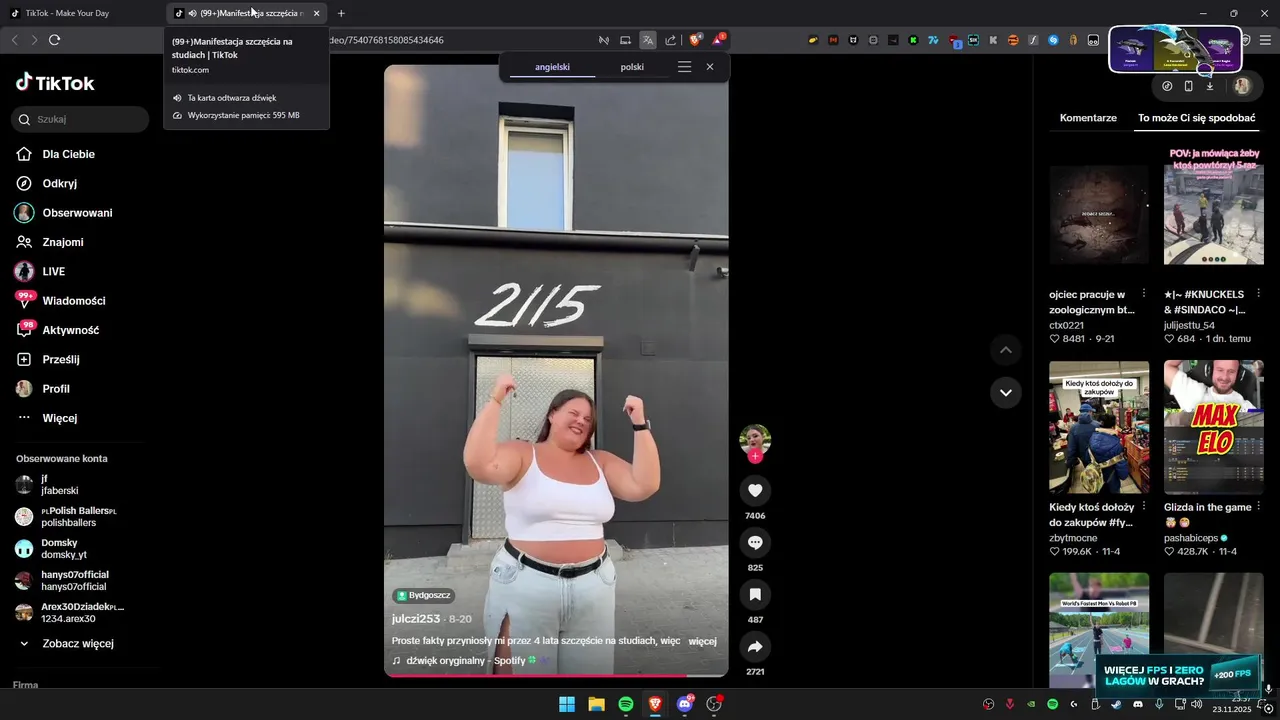Viewport: 1280px width, 720px height.
Task: Open the TikTok download app icon
Action: [1209, 86]
